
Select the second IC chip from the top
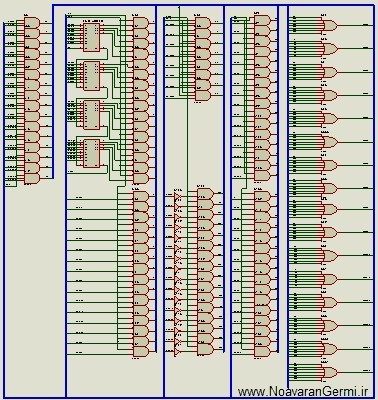[91, 76]
